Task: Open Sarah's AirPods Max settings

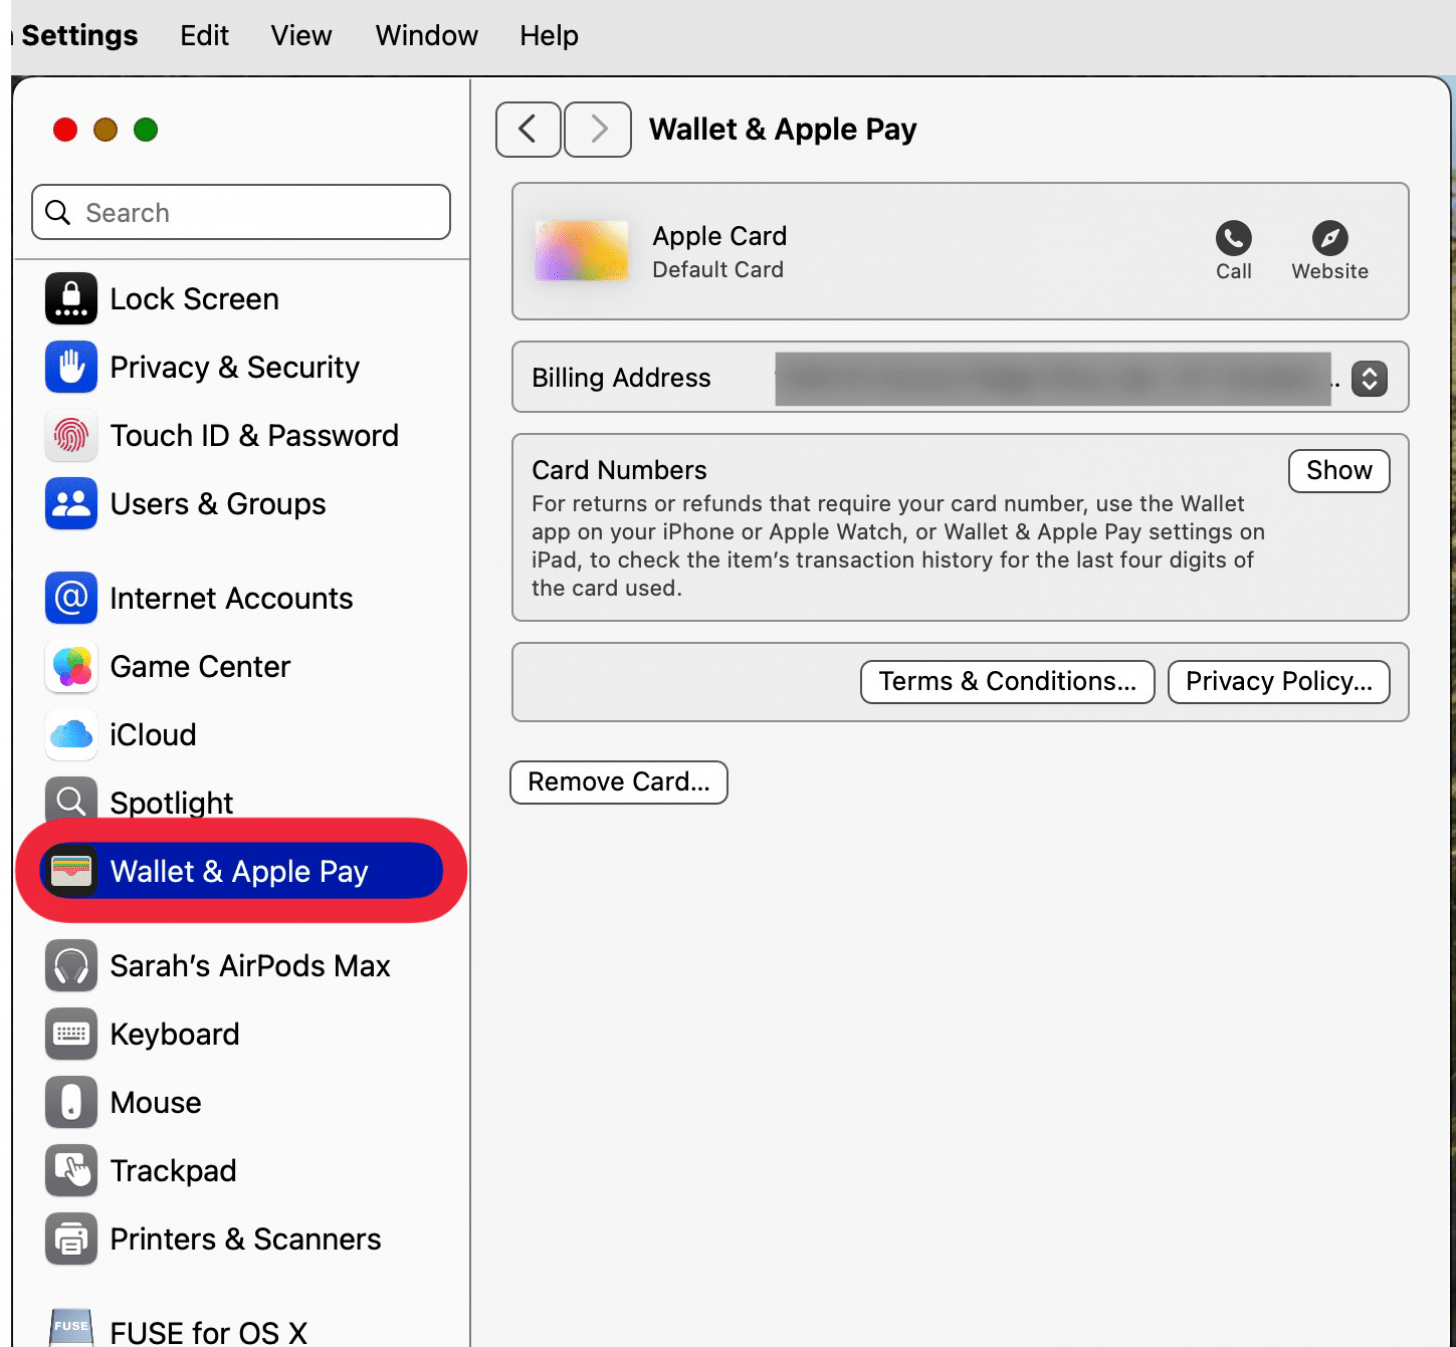Action: tap(249, 965)
